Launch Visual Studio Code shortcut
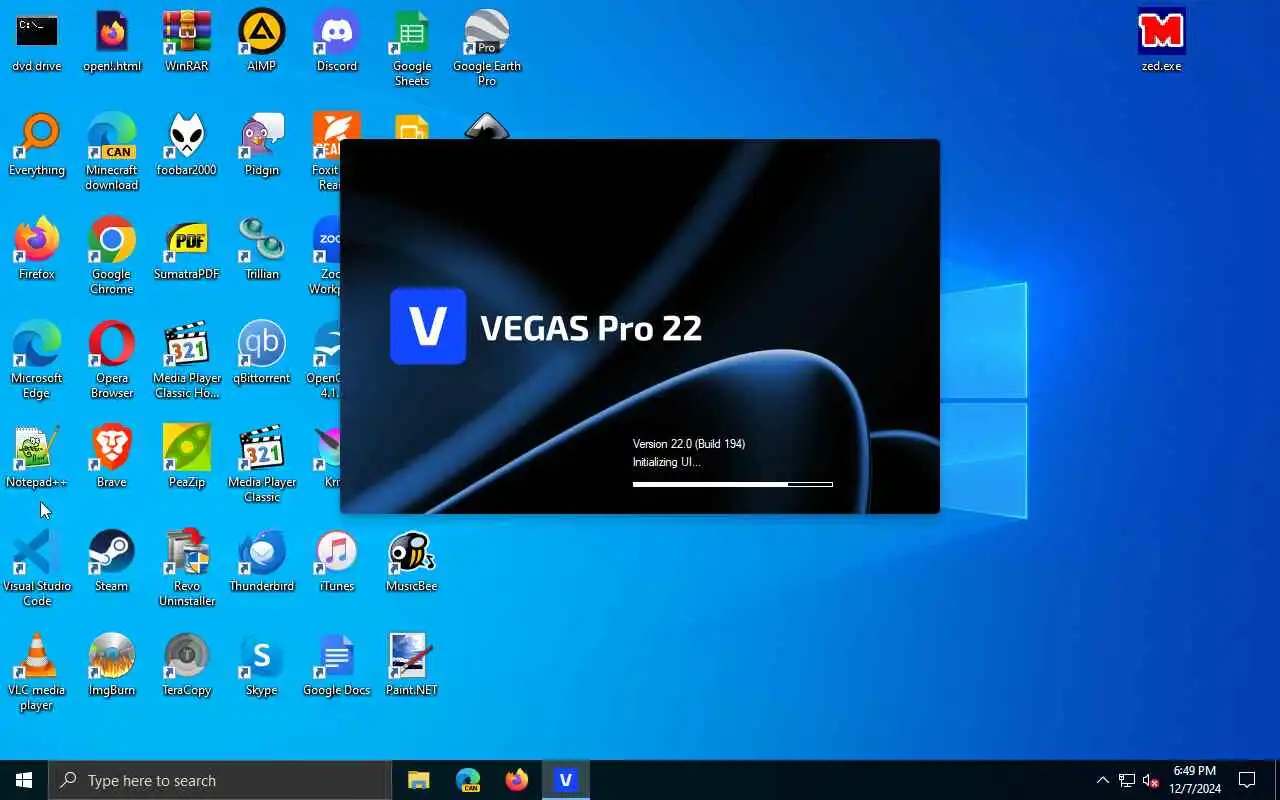 37,568
